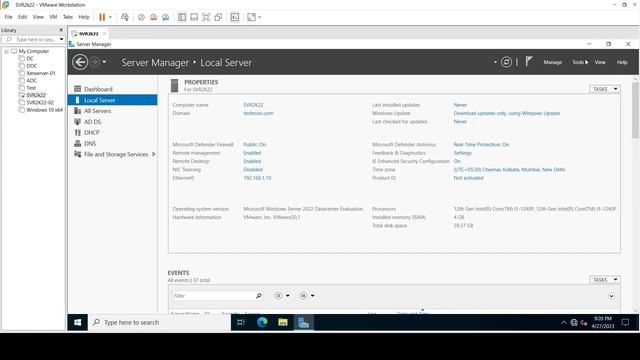Click the events filter search magnifier
Image resolution: width=640 pixels, height=360 pixels.
[258, 296]
